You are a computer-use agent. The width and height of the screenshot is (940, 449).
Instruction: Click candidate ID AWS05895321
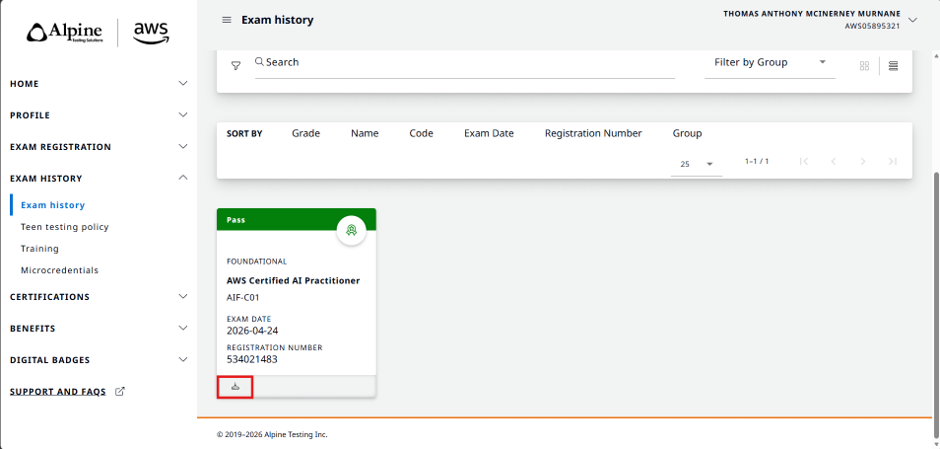click(872, 26)
